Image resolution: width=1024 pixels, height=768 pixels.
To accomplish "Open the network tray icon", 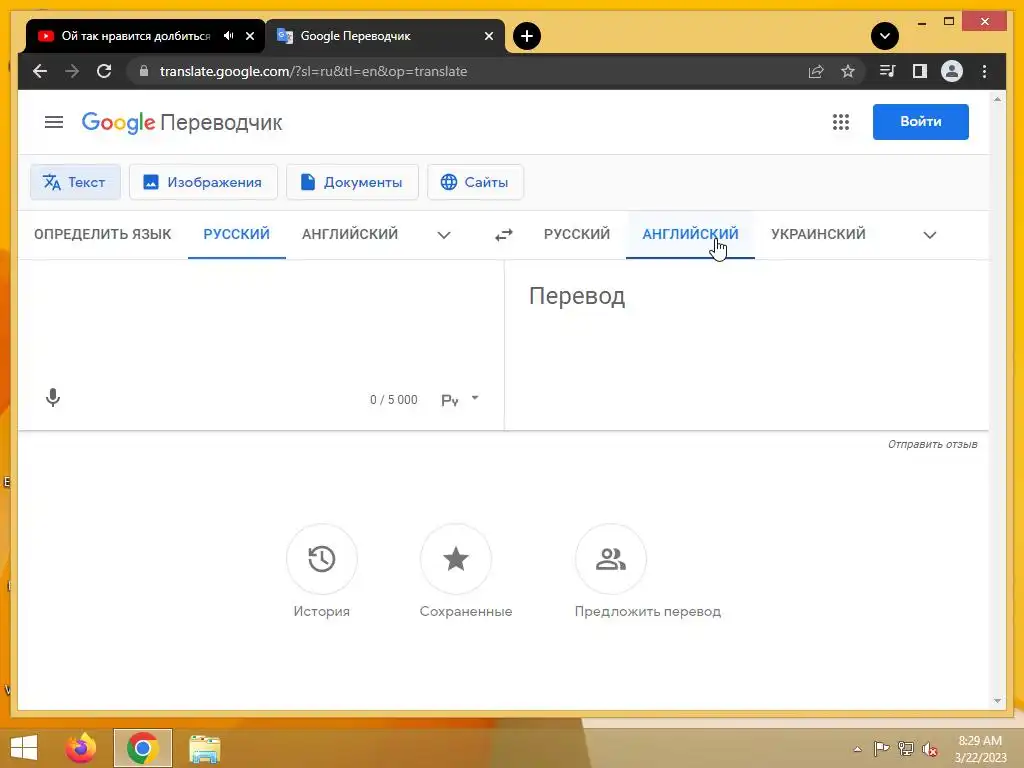I will [x=906, y=749].
